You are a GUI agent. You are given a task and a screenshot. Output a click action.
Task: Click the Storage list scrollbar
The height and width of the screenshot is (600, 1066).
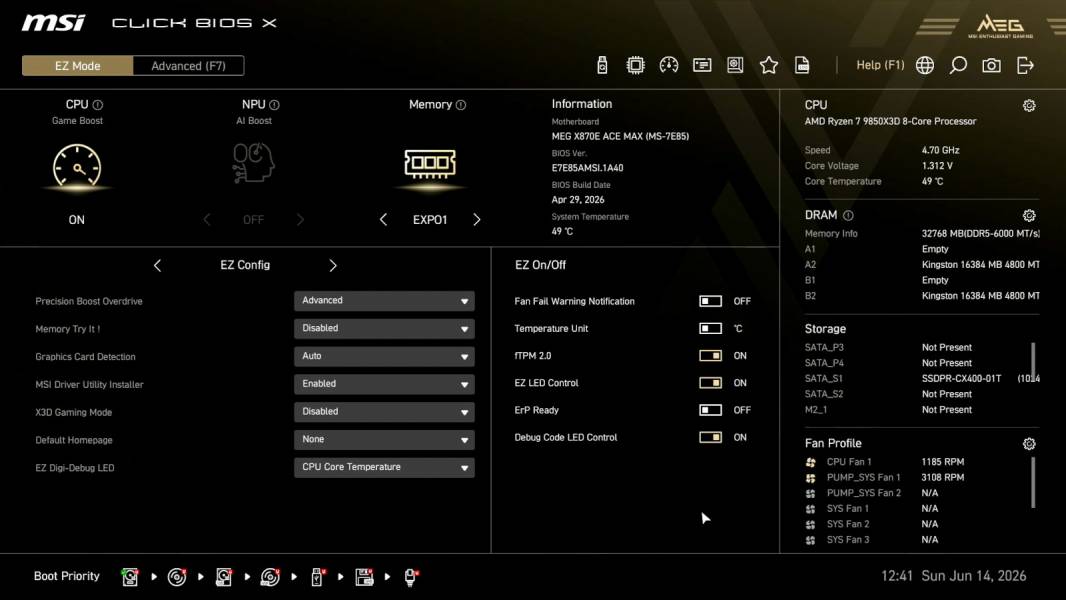(1033, 360)
